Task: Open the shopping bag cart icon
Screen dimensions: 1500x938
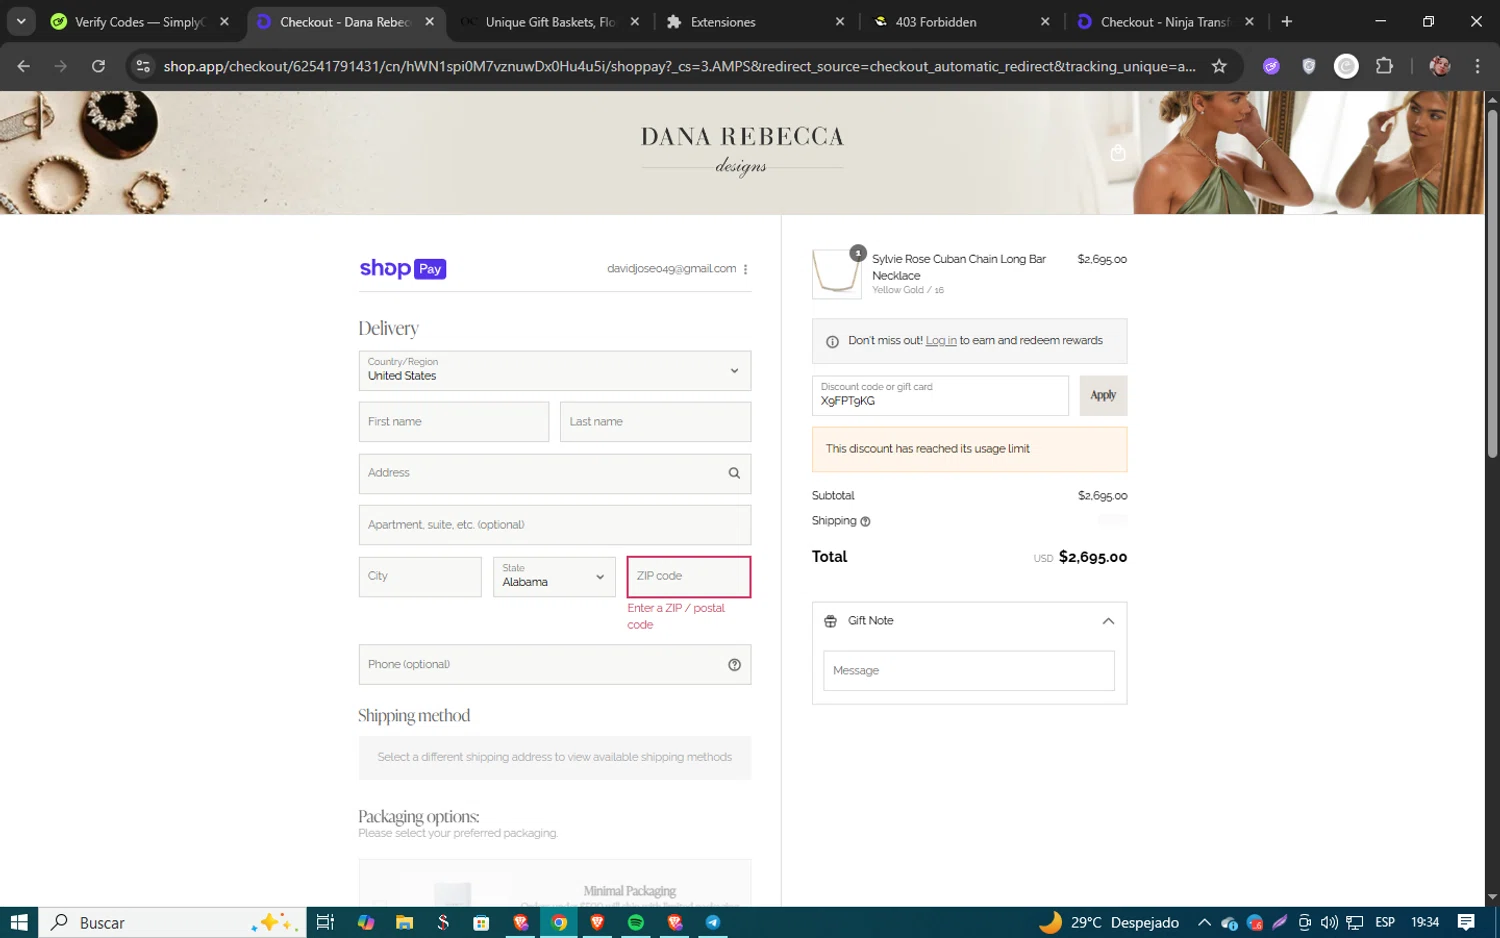Action: click(x=1118, y=153)
